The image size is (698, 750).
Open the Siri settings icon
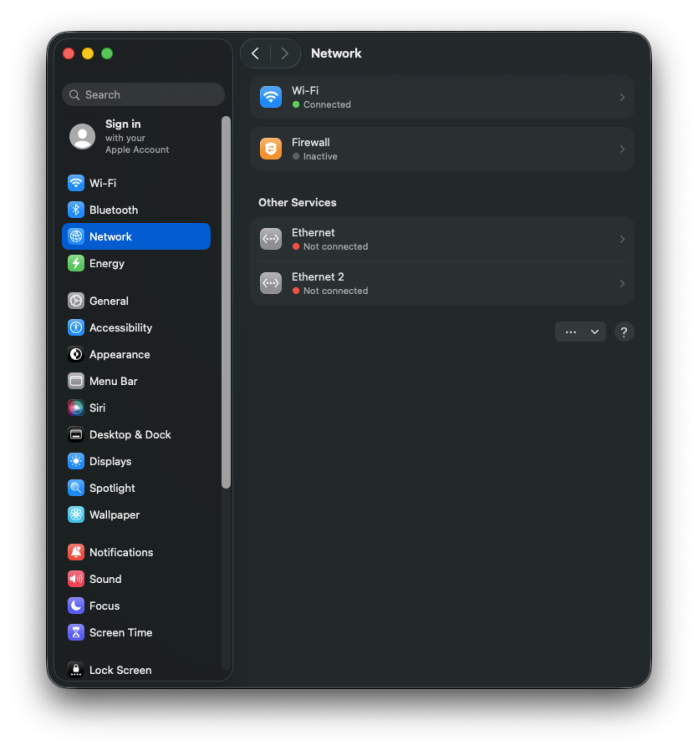[x=76, y=408]
